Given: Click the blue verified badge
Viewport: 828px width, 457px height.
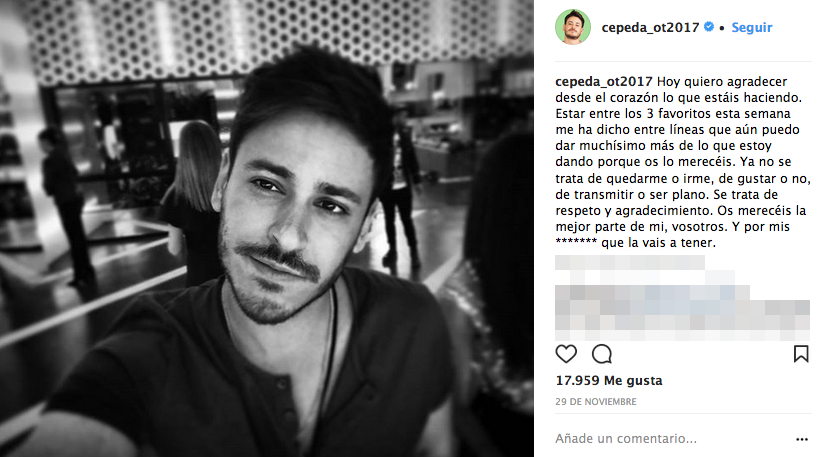Looking at the screenshot, I should [x=709, y=26].
